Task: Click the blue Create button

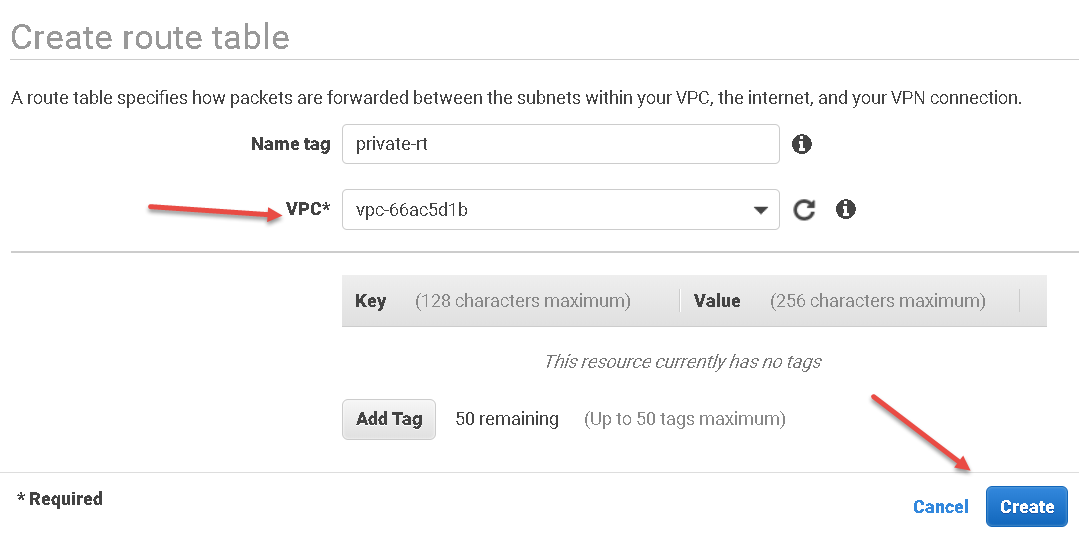Action: pos(1026,507)
